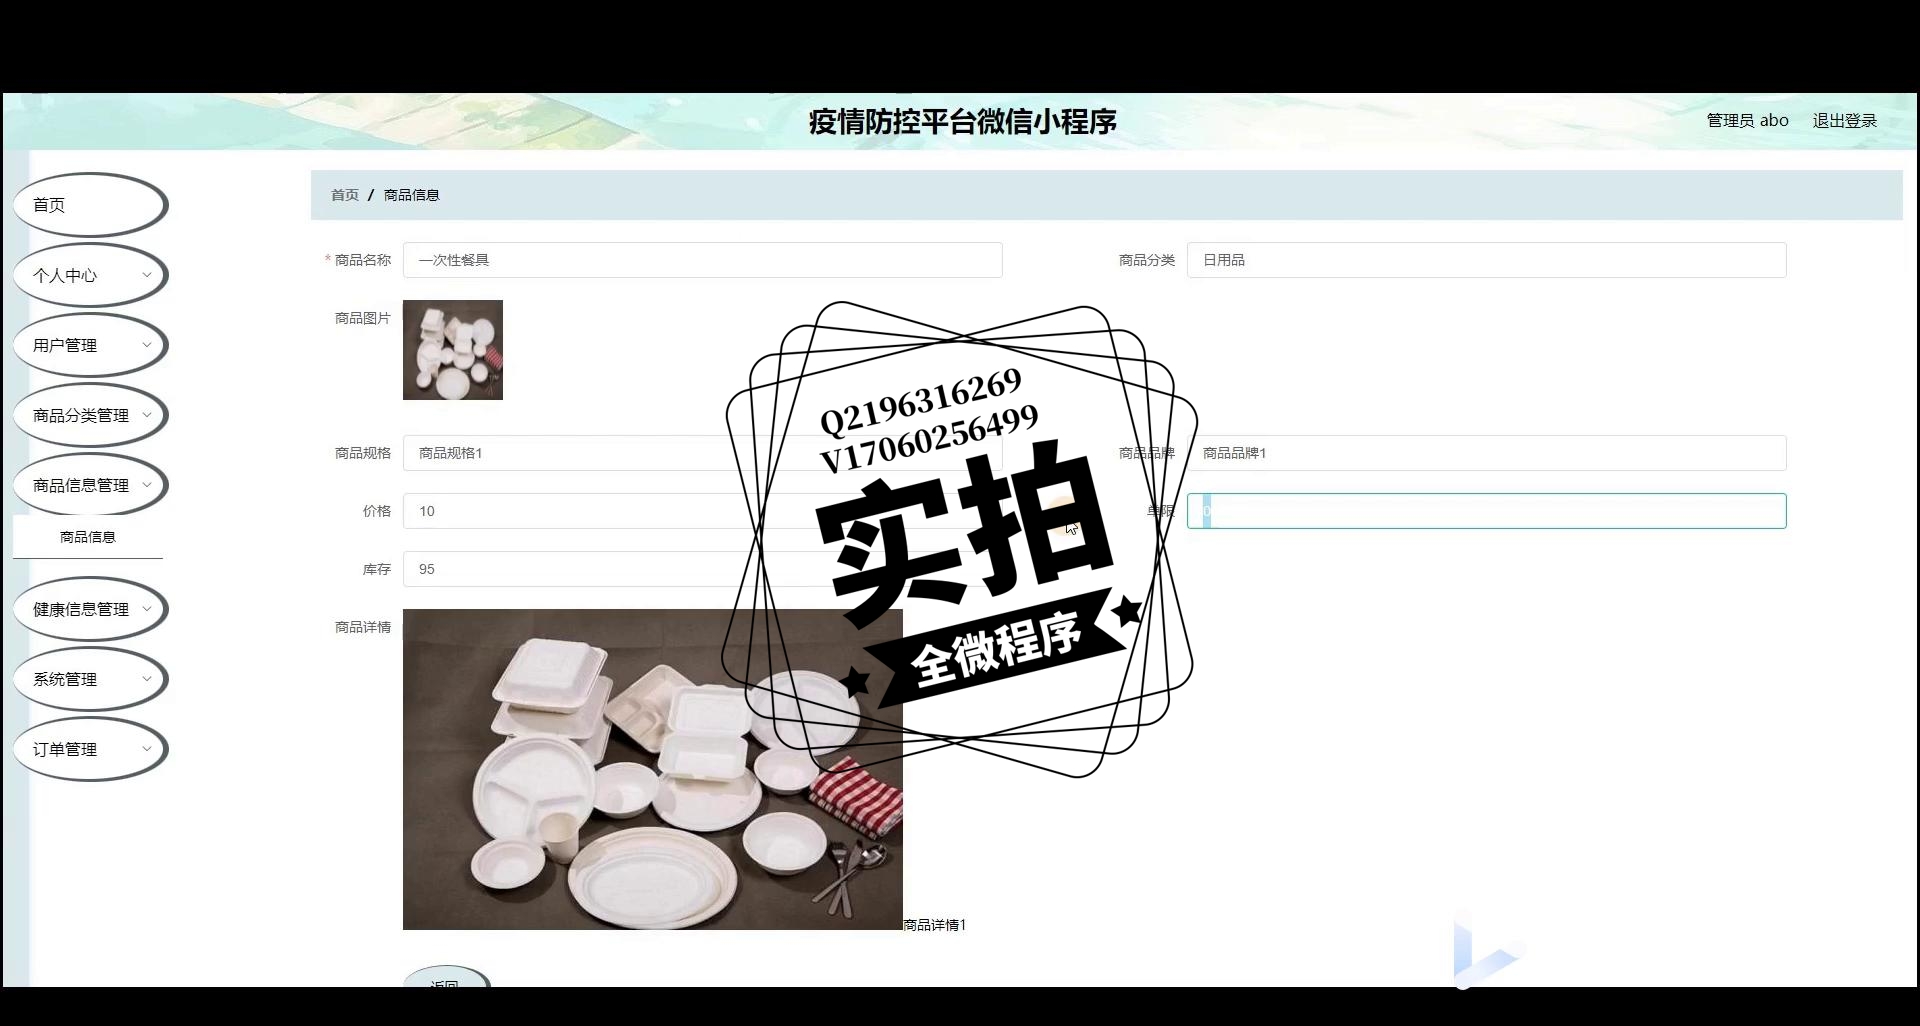The width and height of the screenshot is (1920, 1026).
Task: Click the large 商品详情 tableware image
Action: pos(653,769)
